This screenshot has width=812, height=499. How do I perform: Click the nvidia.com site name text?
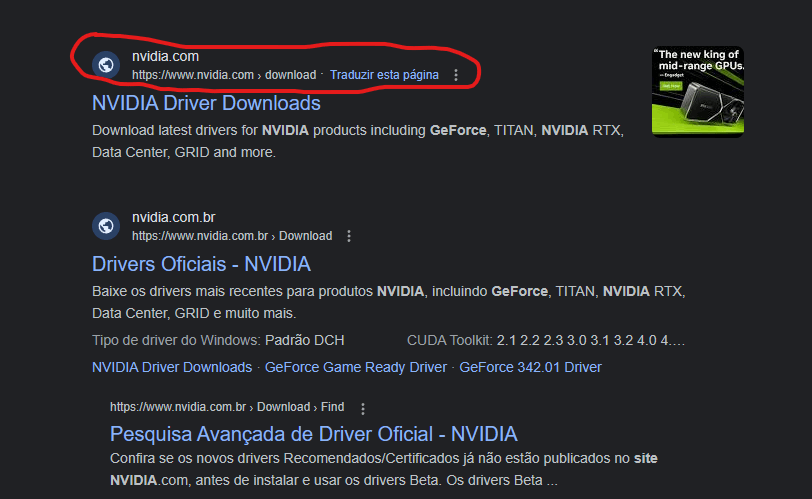tap(165, 56)
